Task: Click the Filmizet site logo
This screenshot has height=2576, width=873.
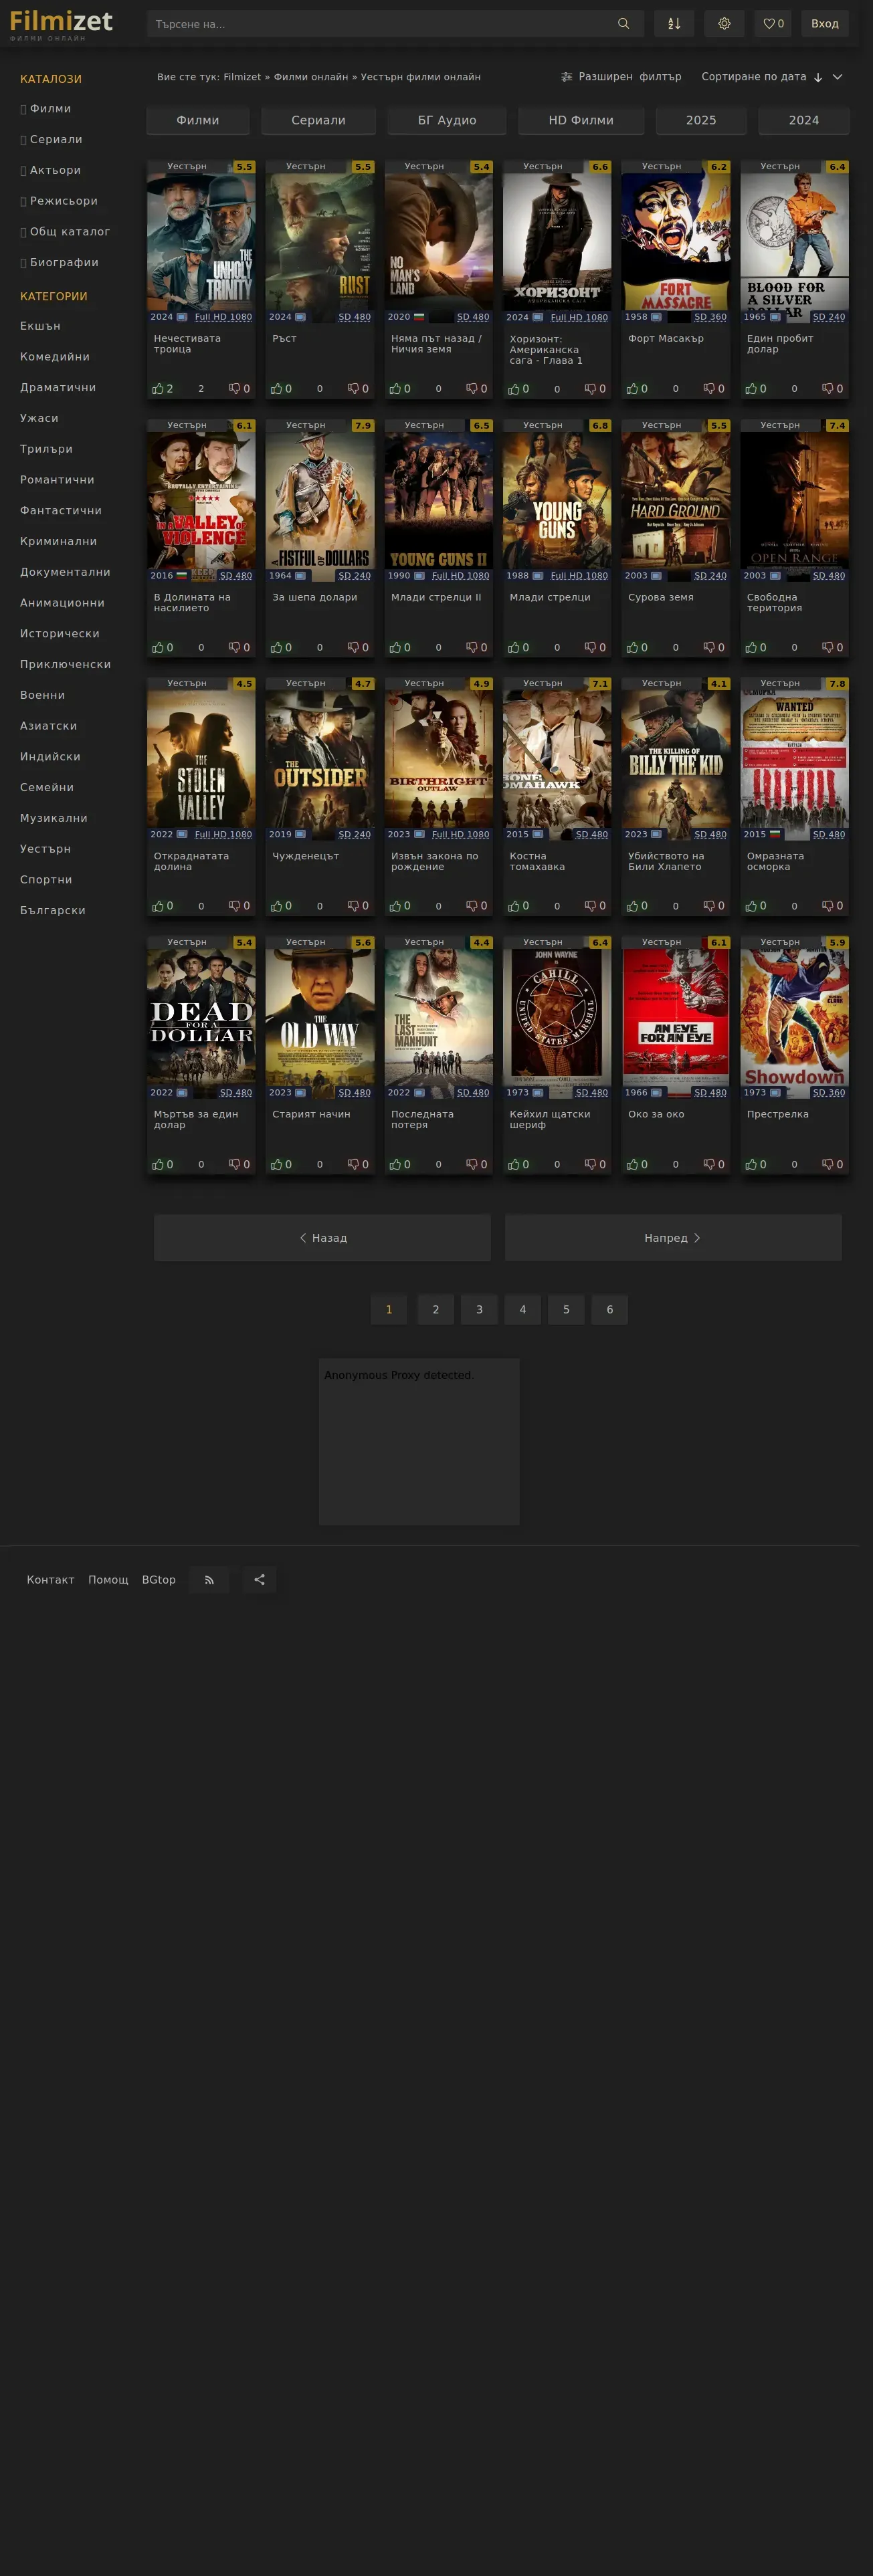Action: point(61,24)
